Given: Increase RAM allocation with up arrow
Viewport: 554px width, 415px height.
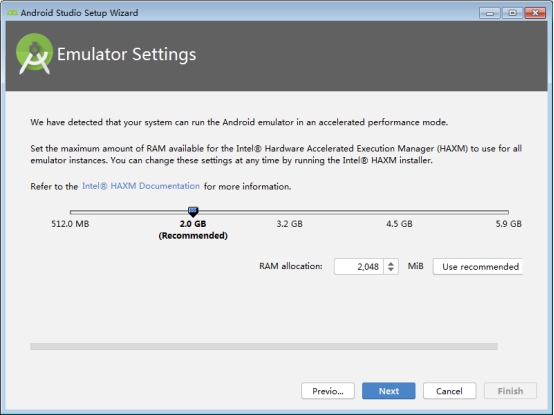Looking at the screenshot, I should click(x=391, y=263).
